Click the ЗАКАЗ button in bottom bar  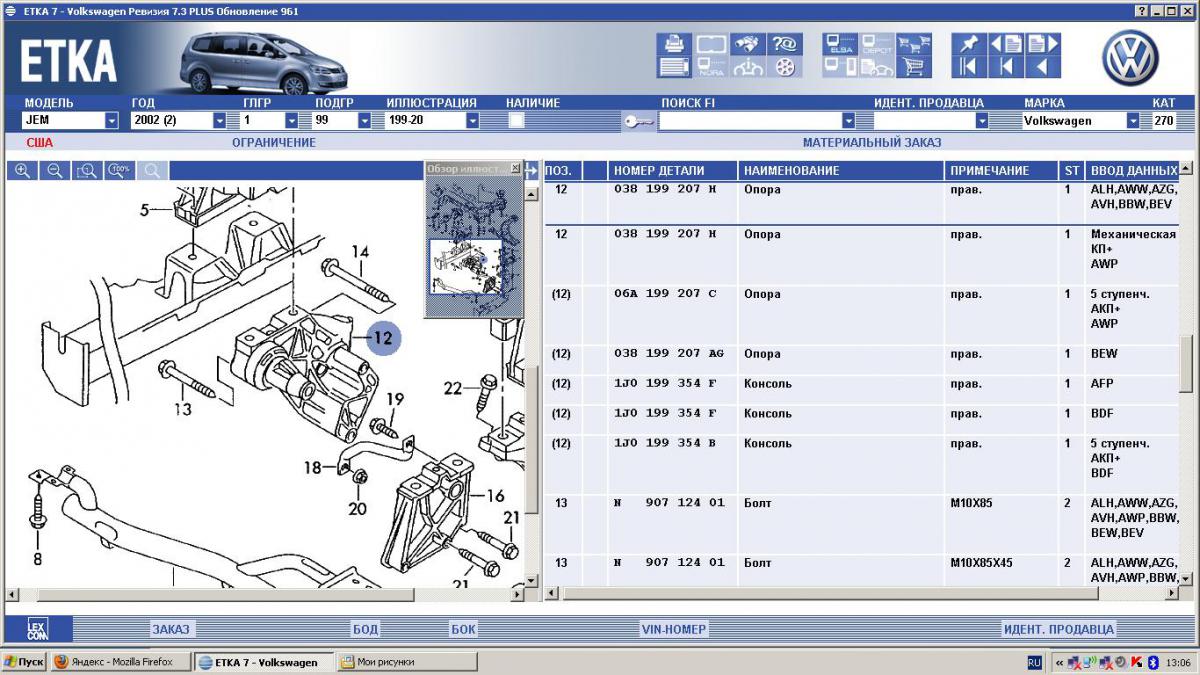pos(170,629)
